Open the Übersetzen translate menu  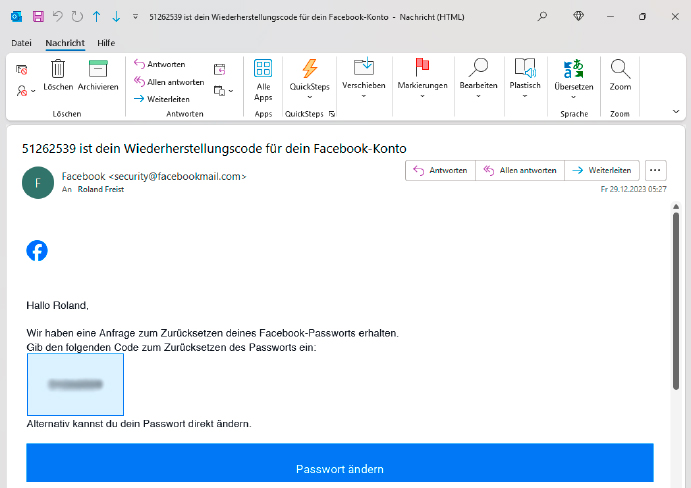point(573,79)
